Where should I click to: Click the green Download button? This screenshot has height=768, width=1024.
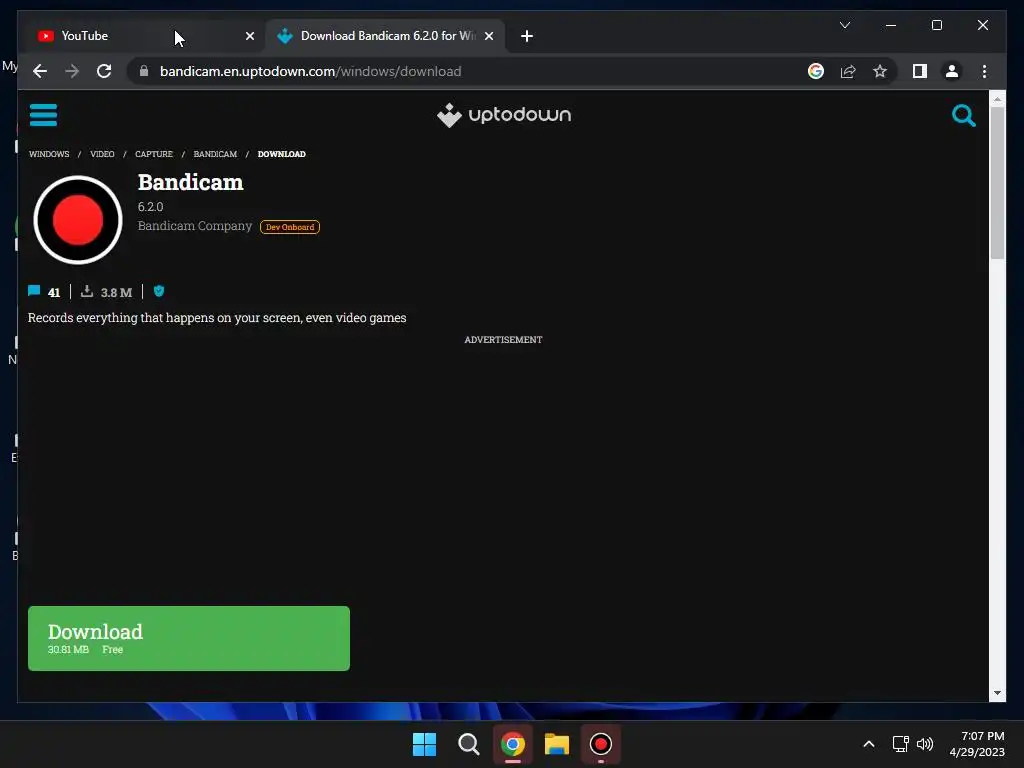(x=189, y=638)
